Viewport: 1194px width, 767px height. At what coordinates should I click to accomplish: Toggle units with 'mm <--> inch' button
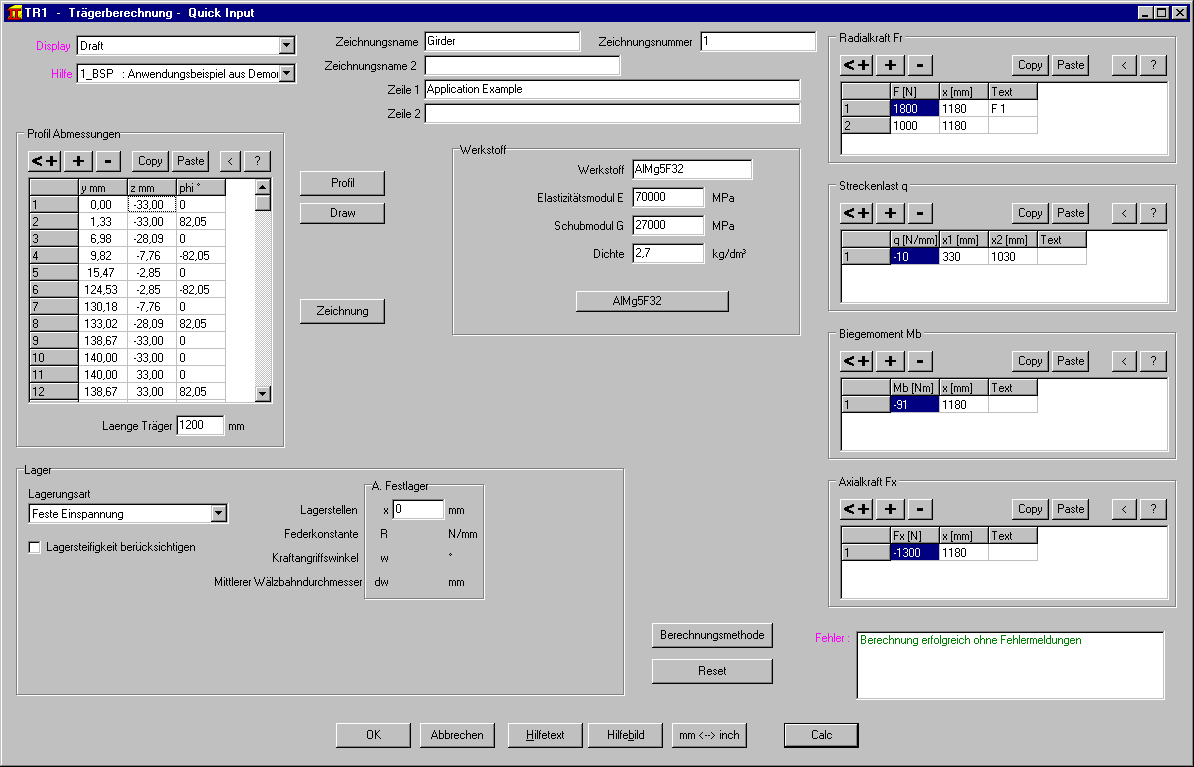[x=709, y=735]
